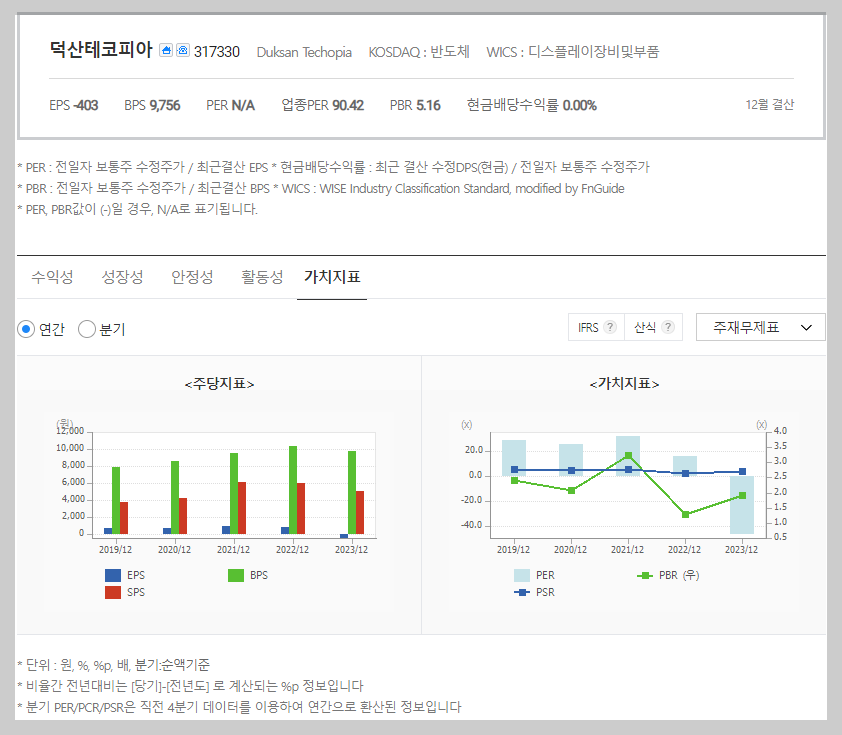842x735 pixels.
Task: Click the 2019/12 blue EPS bar
Action: tap(108, 531)
